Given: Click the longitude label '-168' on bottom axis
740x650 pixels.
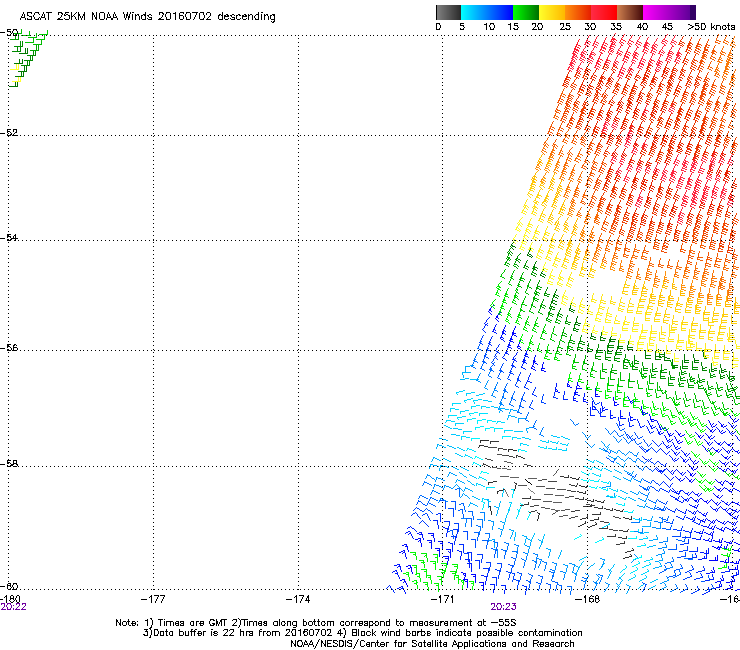Looking at the screenshot, I should click(588, 599).
